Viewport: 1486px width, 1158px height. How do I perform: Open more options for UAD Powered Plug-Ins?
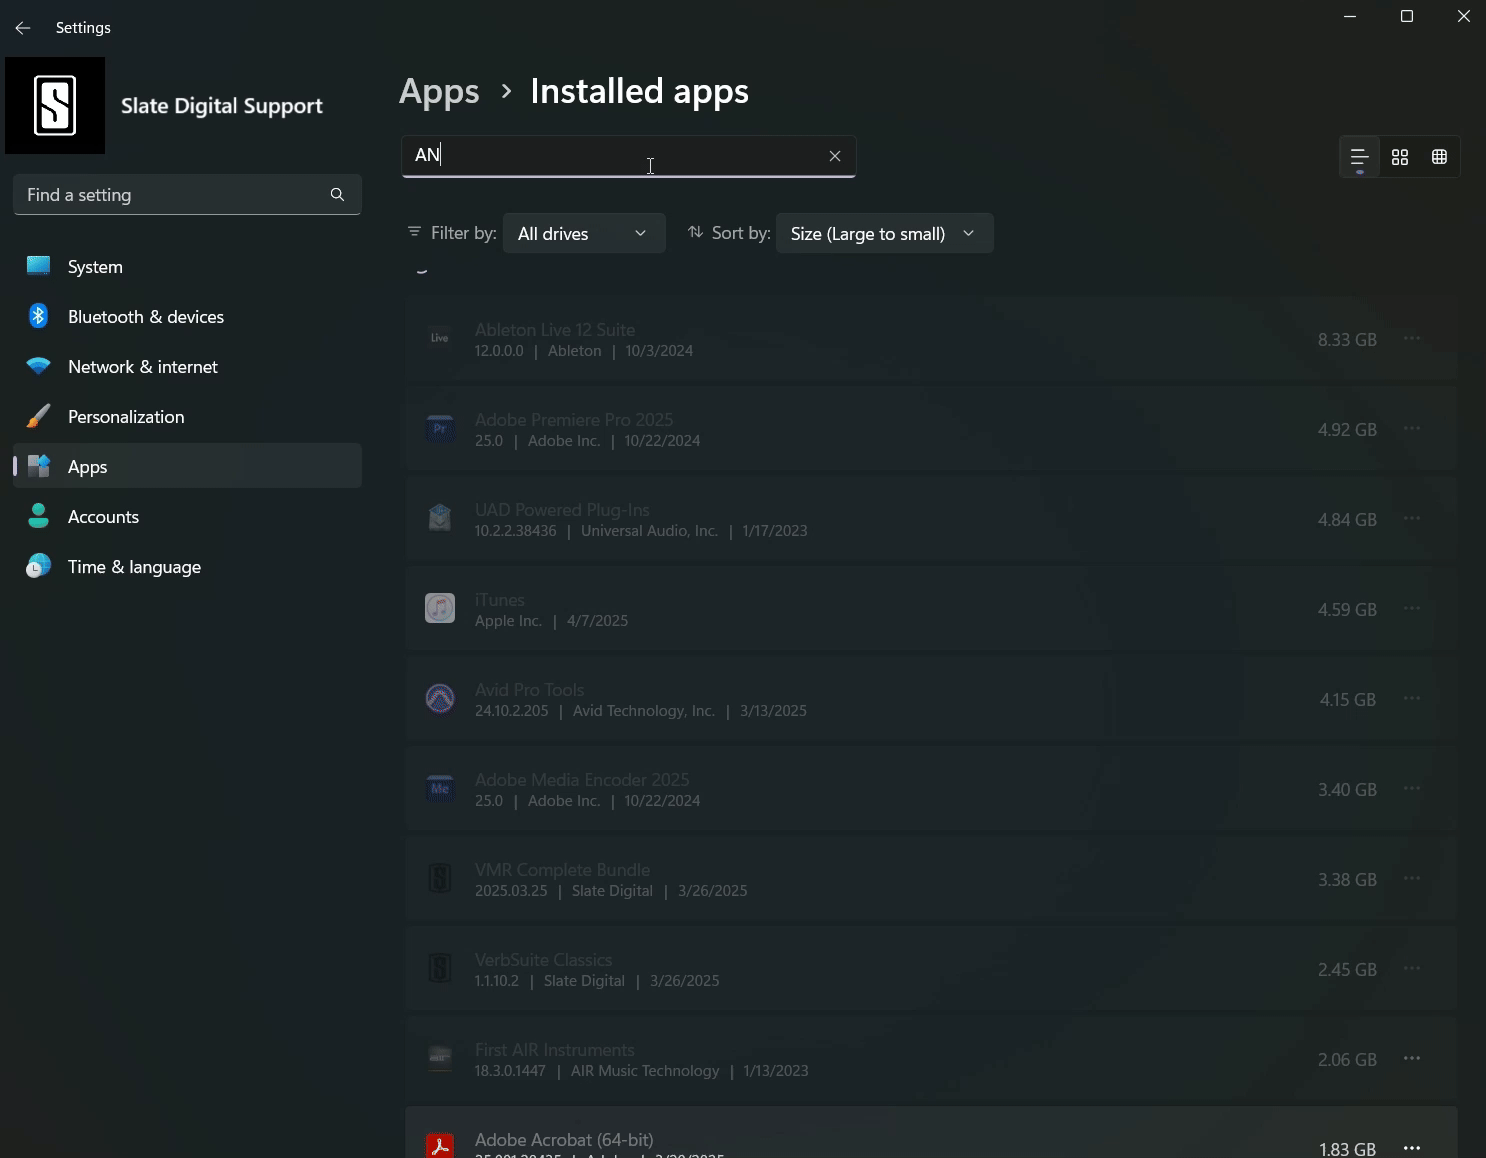coord(1412,519)
